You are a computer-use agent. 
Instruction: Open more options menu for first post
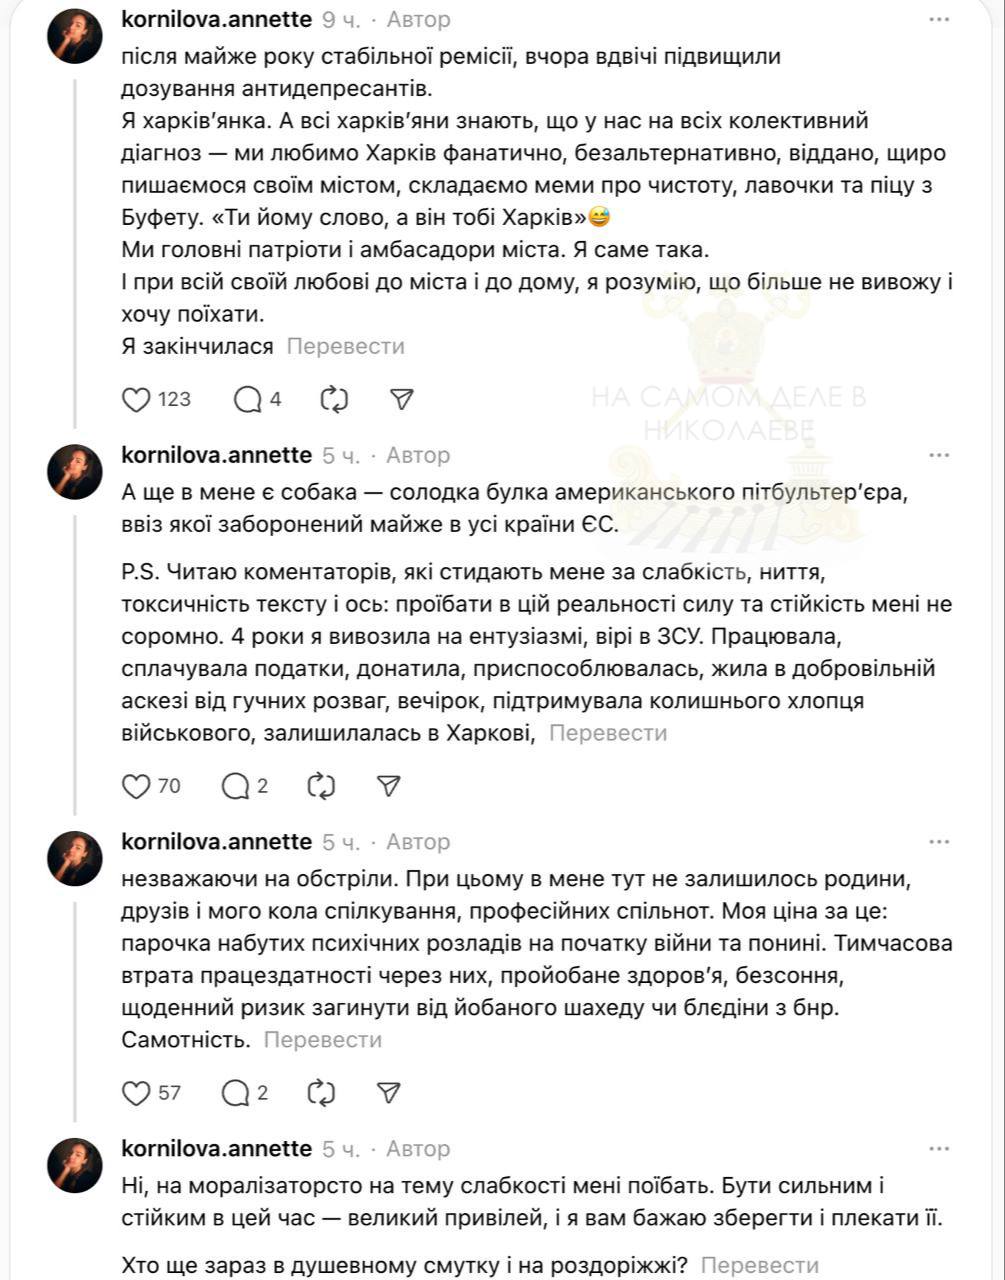click(938, 19)
